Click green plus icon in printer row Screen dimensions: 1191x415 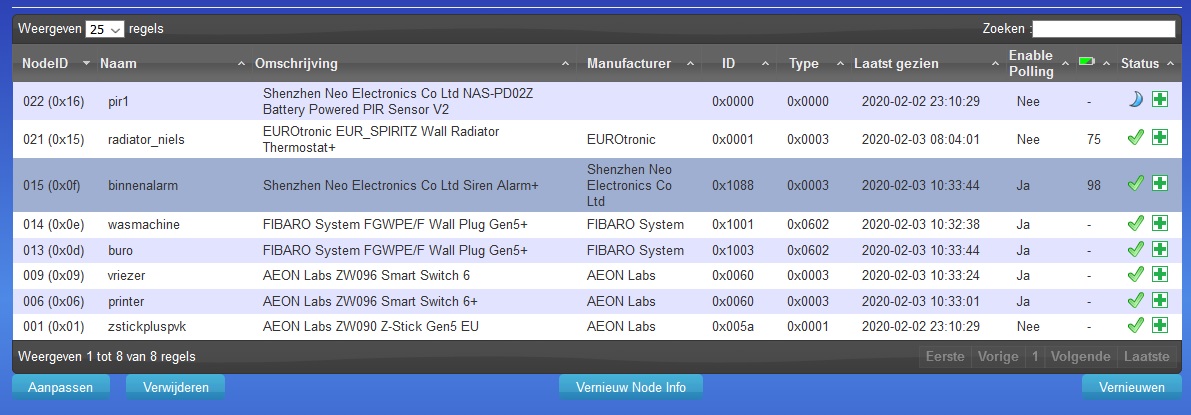[x=1160, y=299]
